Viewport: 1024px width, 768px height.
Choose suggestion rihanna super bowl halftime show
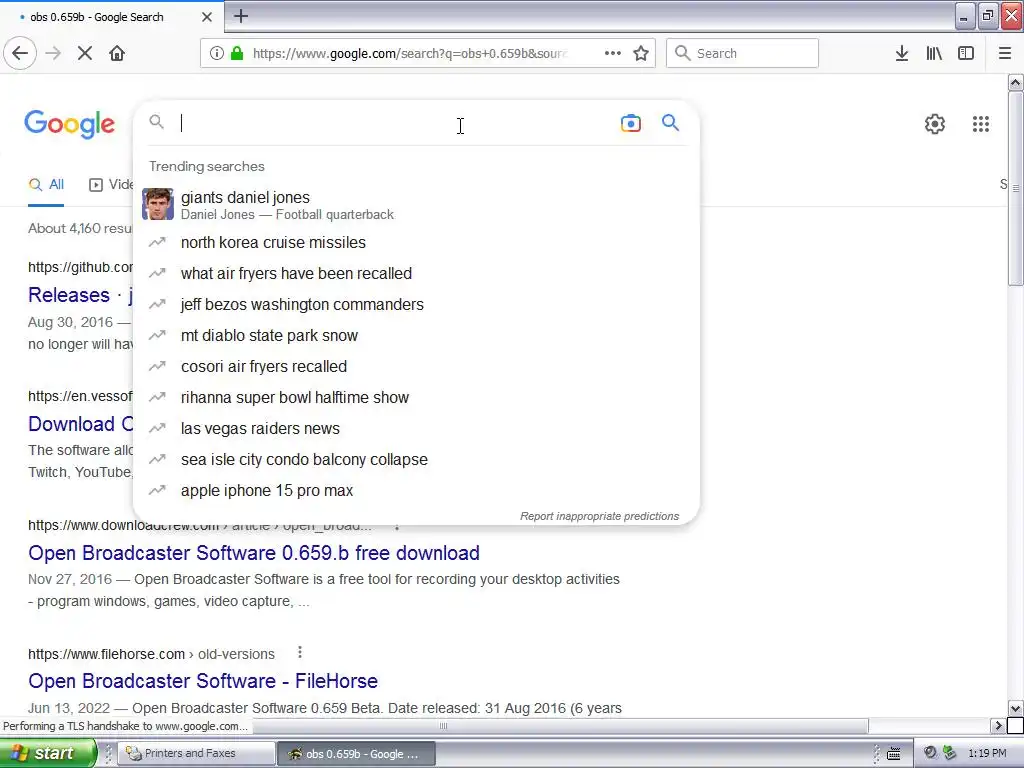point(416,398)
